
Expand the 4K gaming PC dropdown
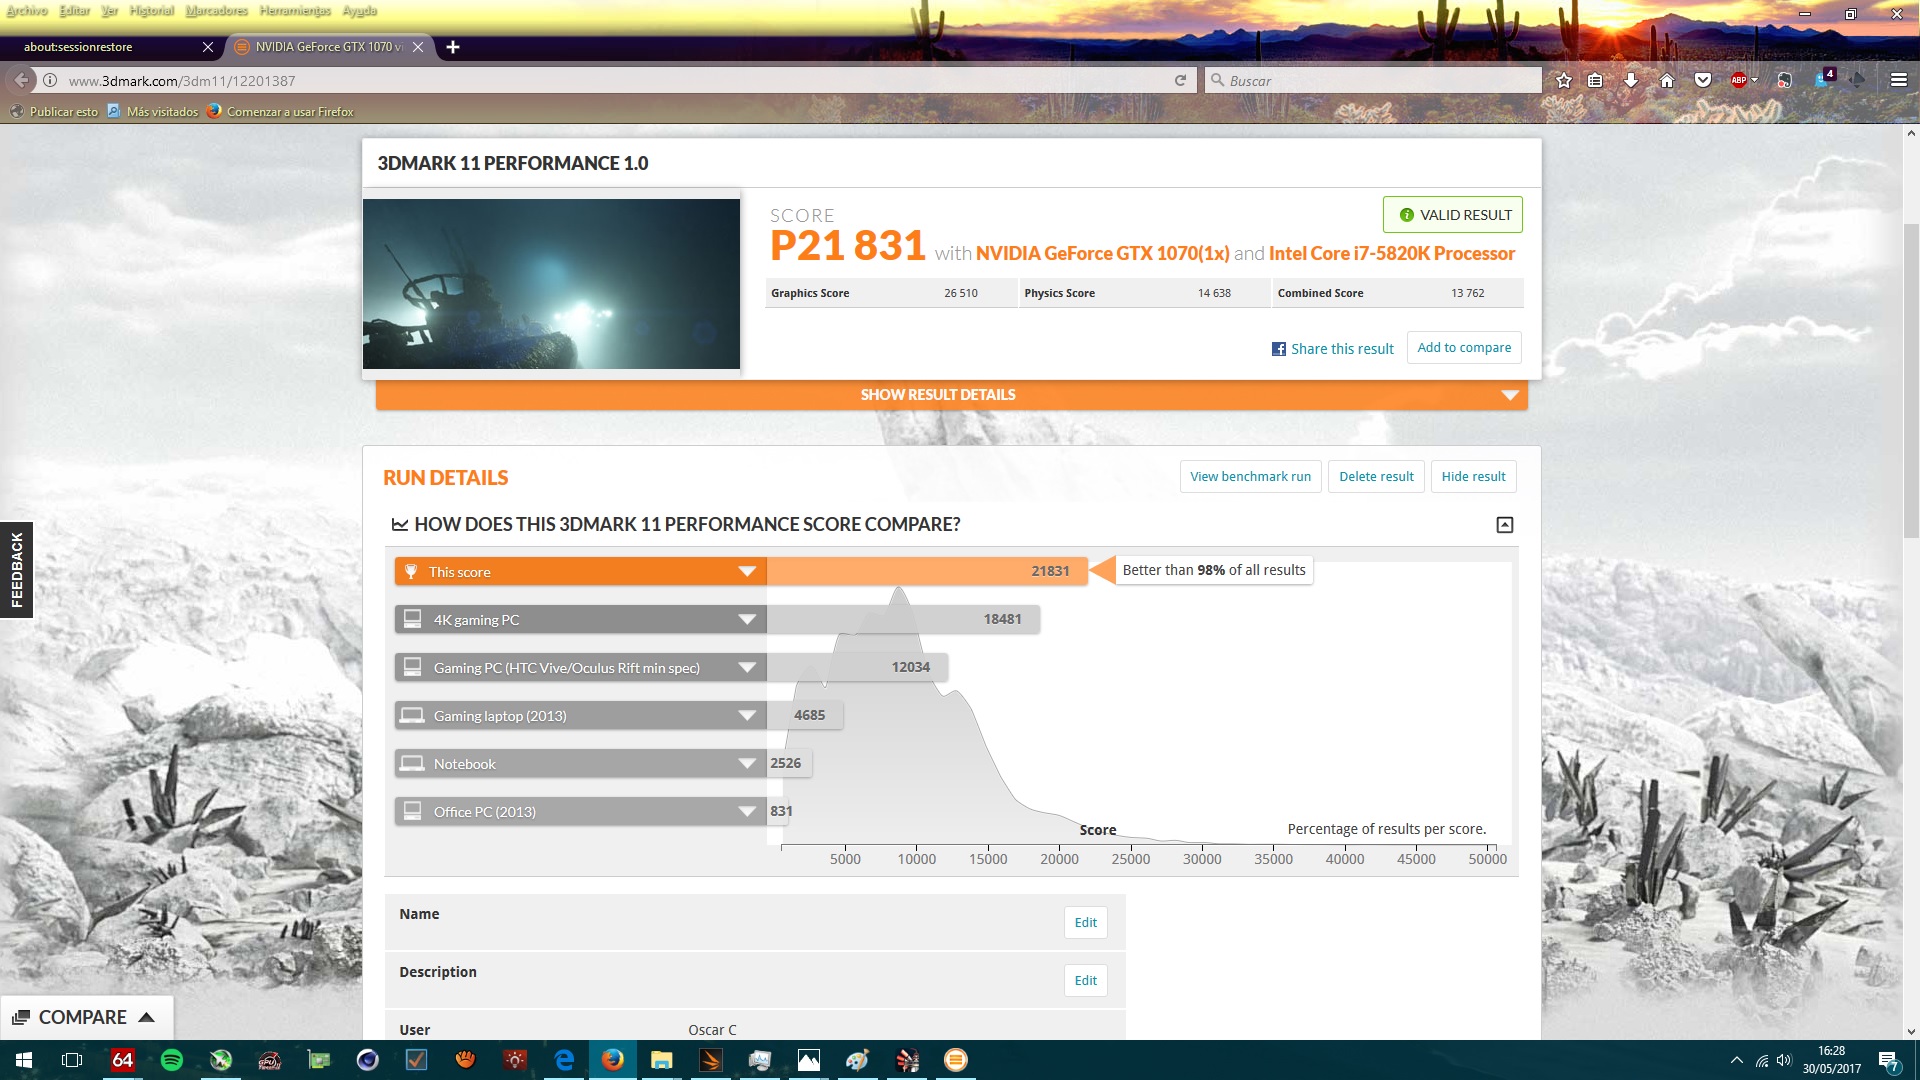tap(747, 620)
